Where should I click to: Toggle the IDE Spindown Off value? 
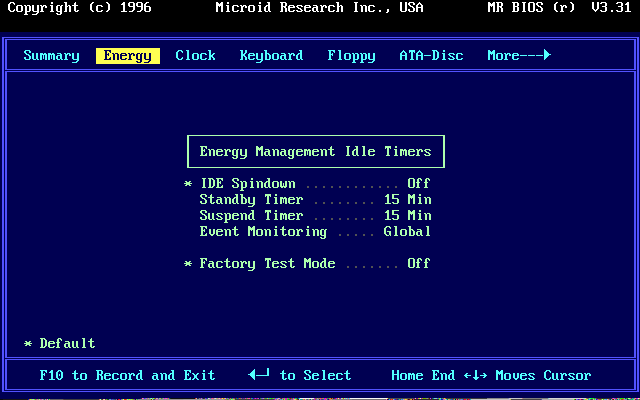point(419,184)
